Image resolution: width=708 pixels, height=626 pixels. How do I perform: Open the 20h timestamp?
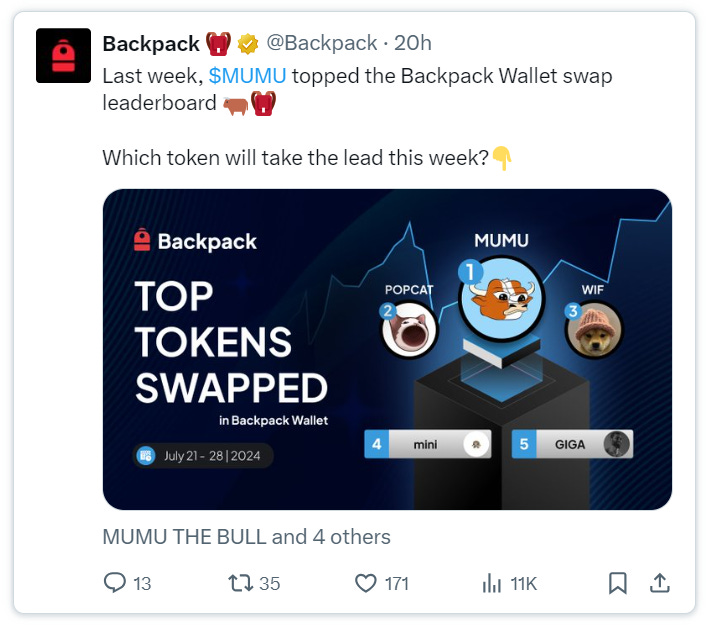(413, 43)
